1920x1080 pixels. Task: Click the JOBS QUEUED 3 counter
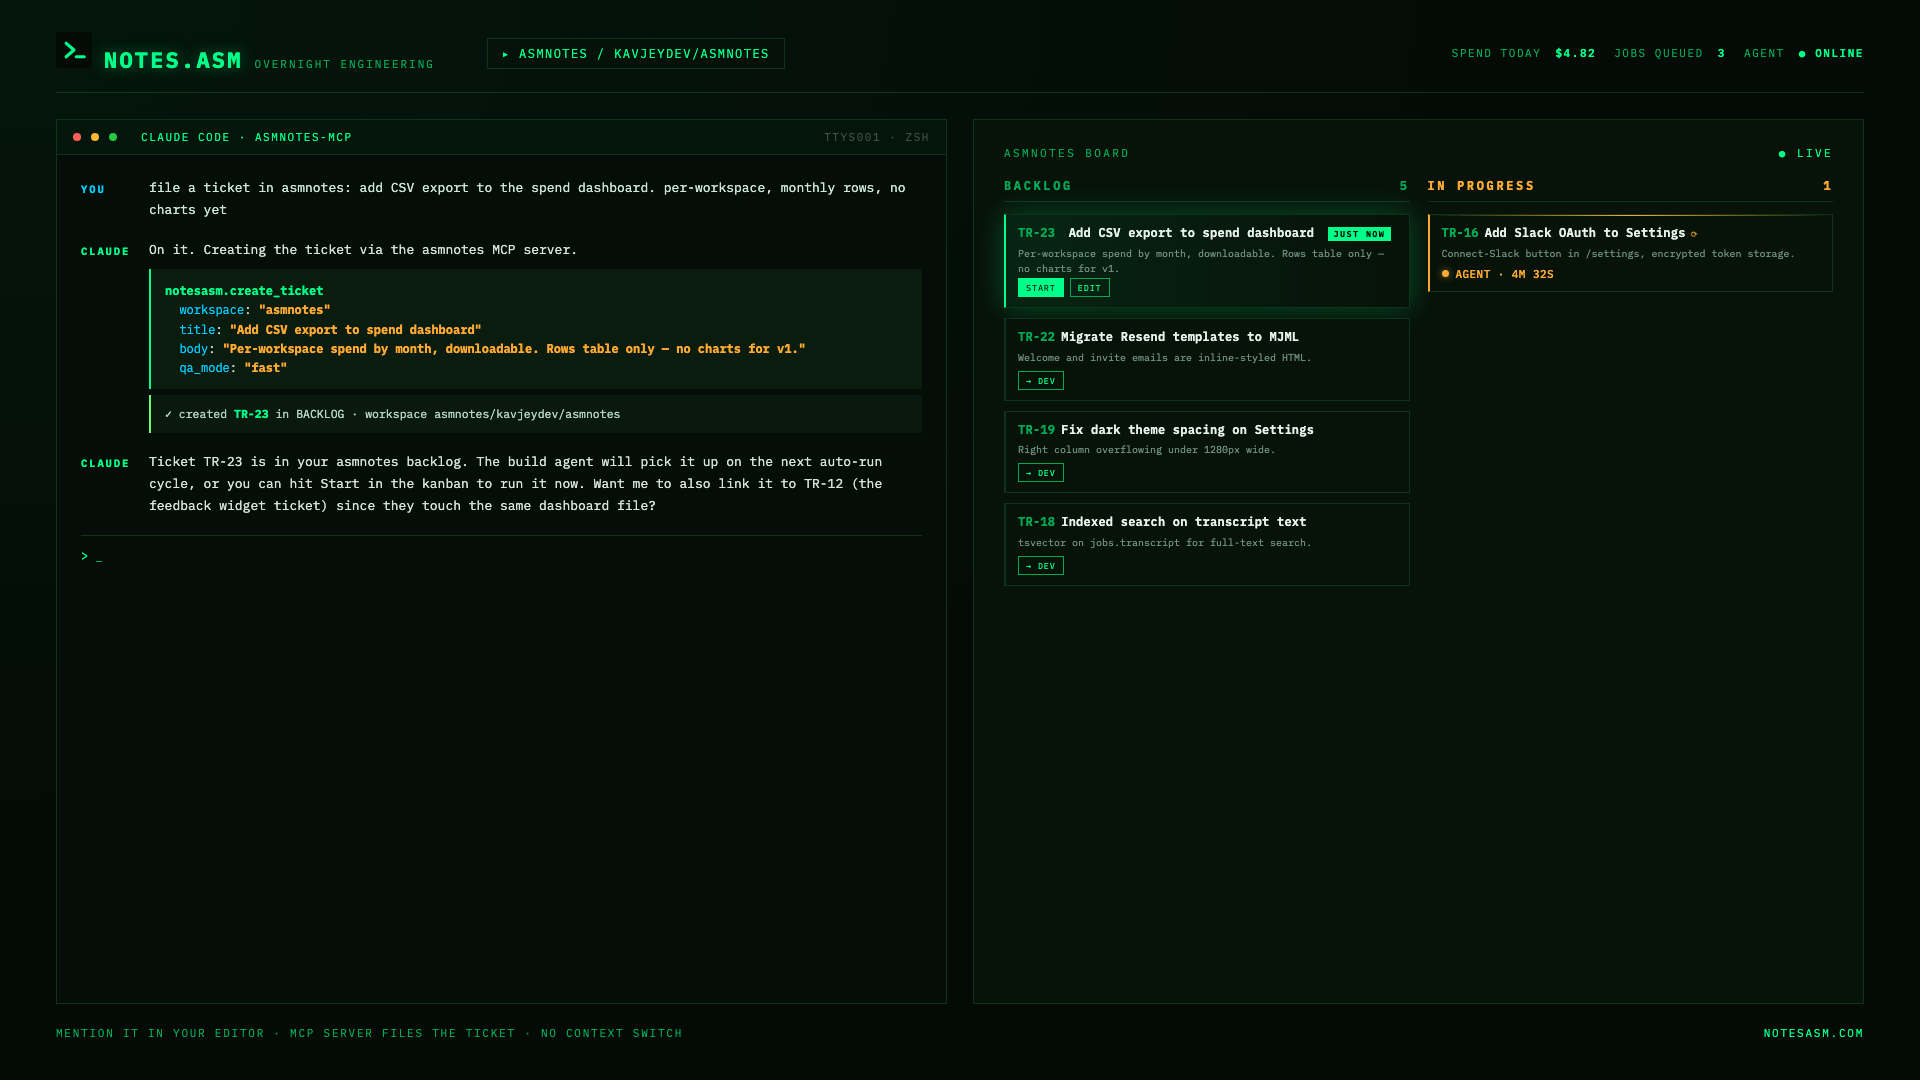click(1669, 54)
